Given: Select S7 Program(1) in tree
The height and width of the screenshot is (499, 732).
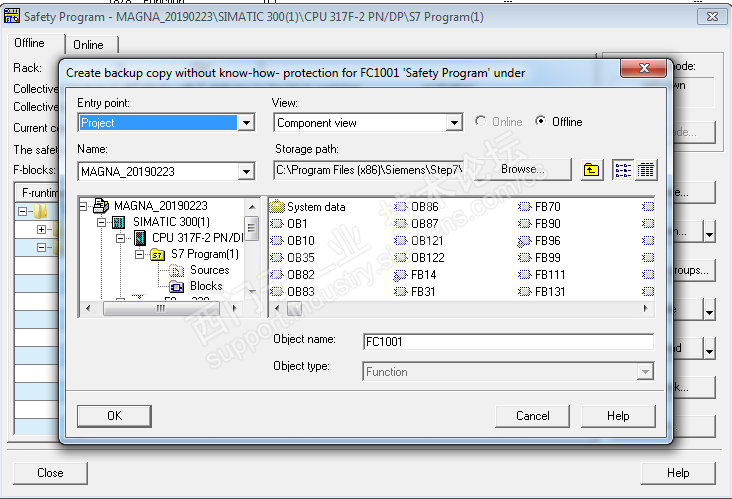Looking at the screenshot, I should point(195,254).
